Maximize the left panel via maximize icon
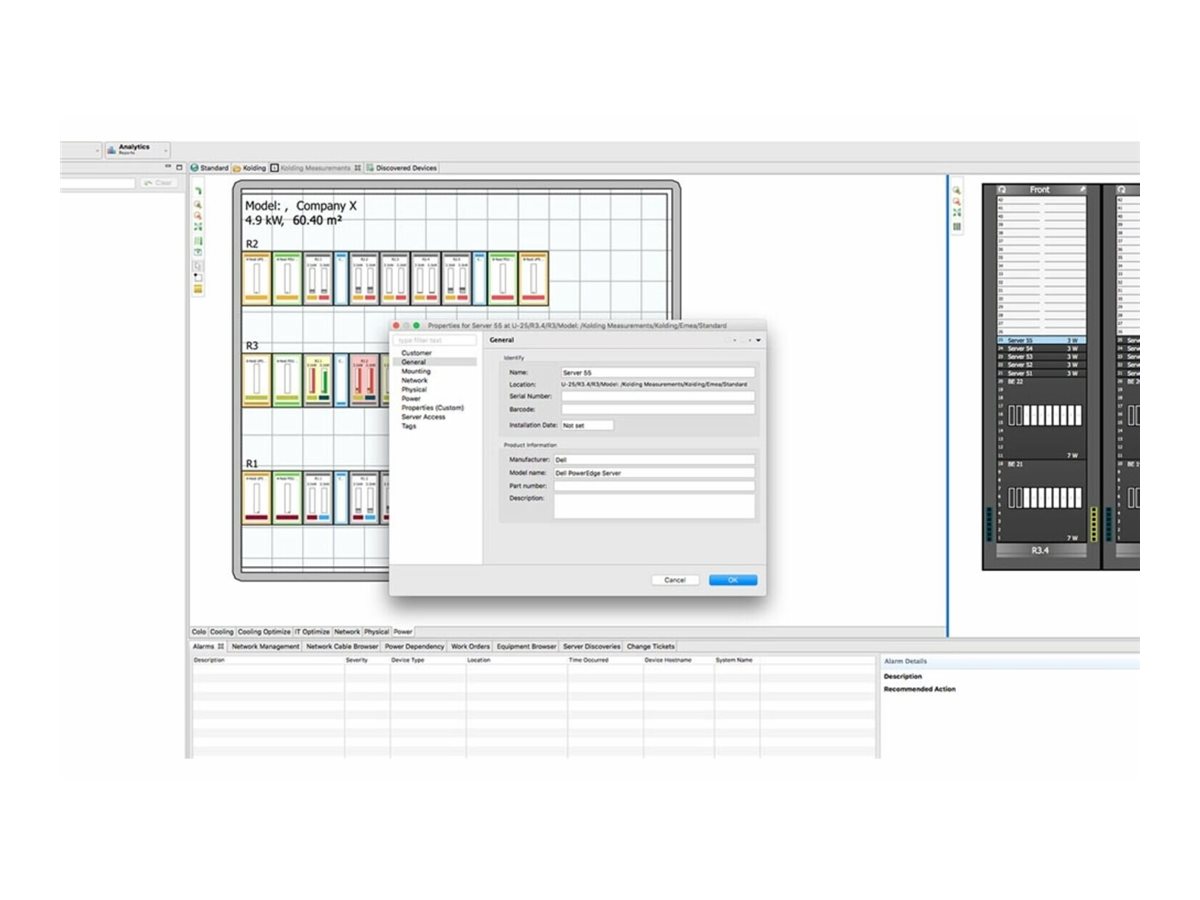Viewport: 1200px width, 900px height. 179,167
